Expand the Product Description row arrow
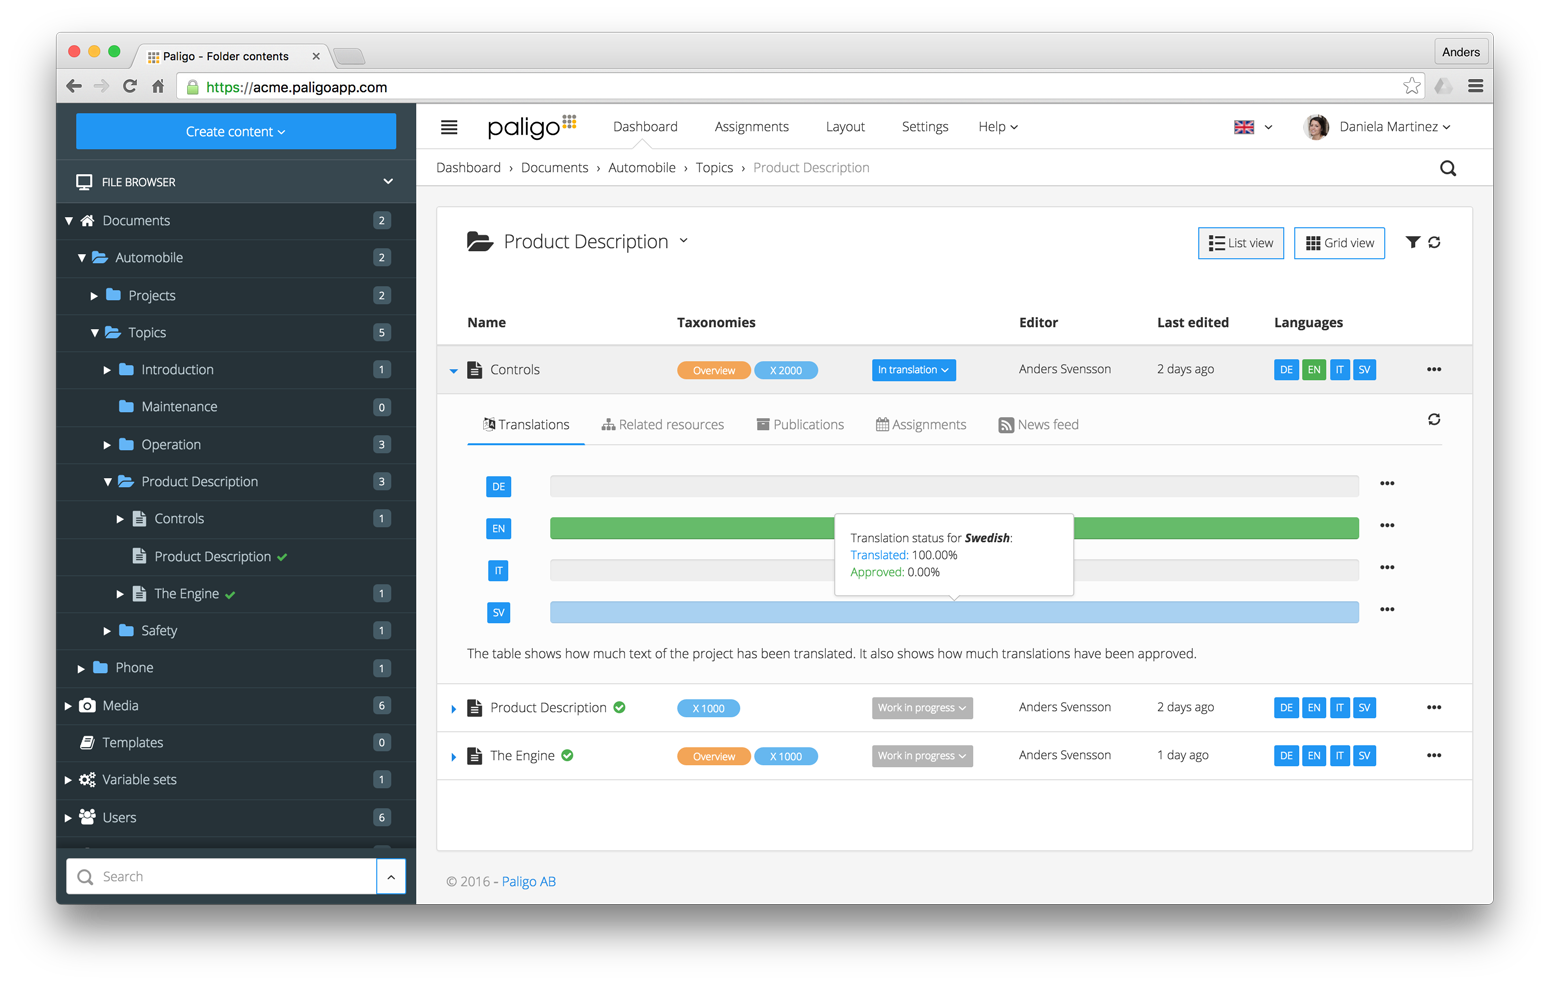Image resolution: width=1549 pixels, height=984 pixels. (x=454, y=709)
